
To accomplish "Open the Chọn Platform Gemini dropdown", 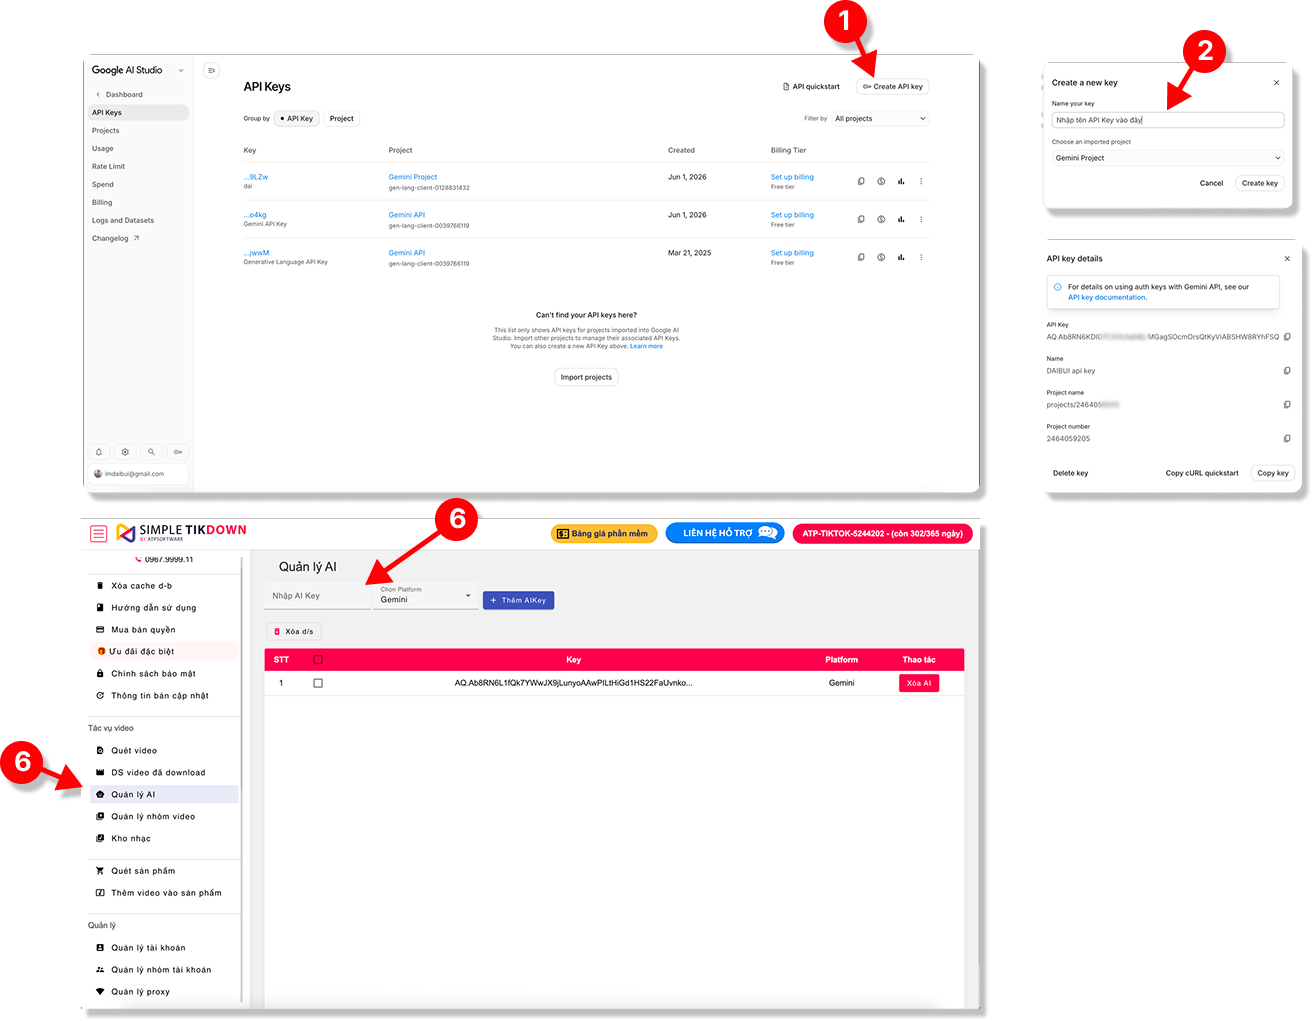I will (426, 596).
